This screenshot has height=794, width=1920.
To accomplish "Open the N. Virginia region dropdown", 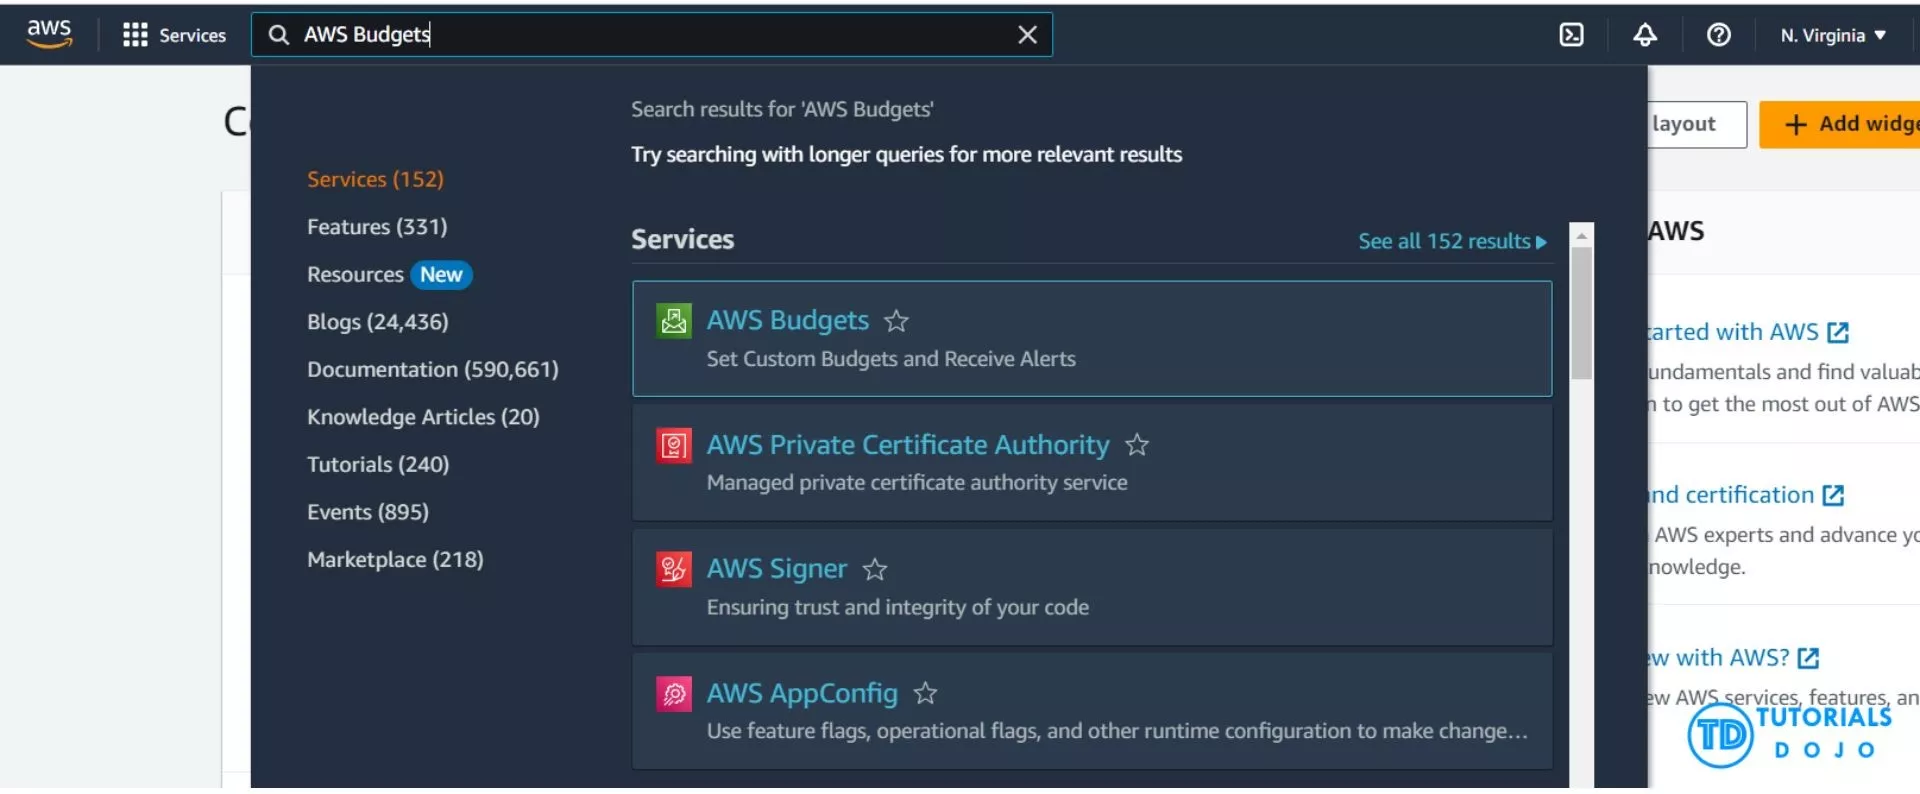I will click(1833, 35).
